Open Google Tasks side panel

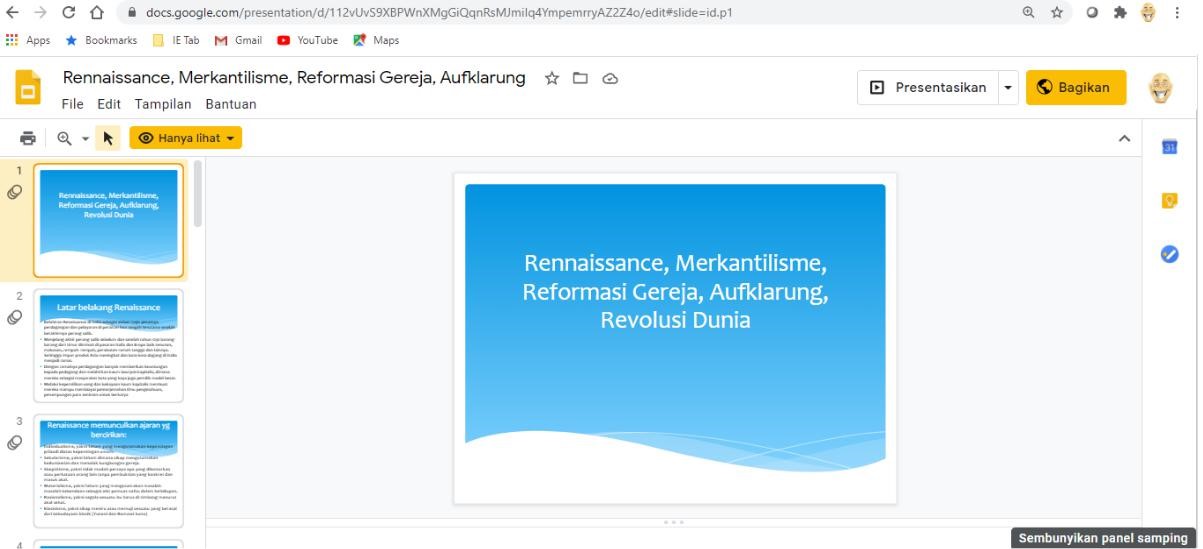click(x=1169, y=254)
